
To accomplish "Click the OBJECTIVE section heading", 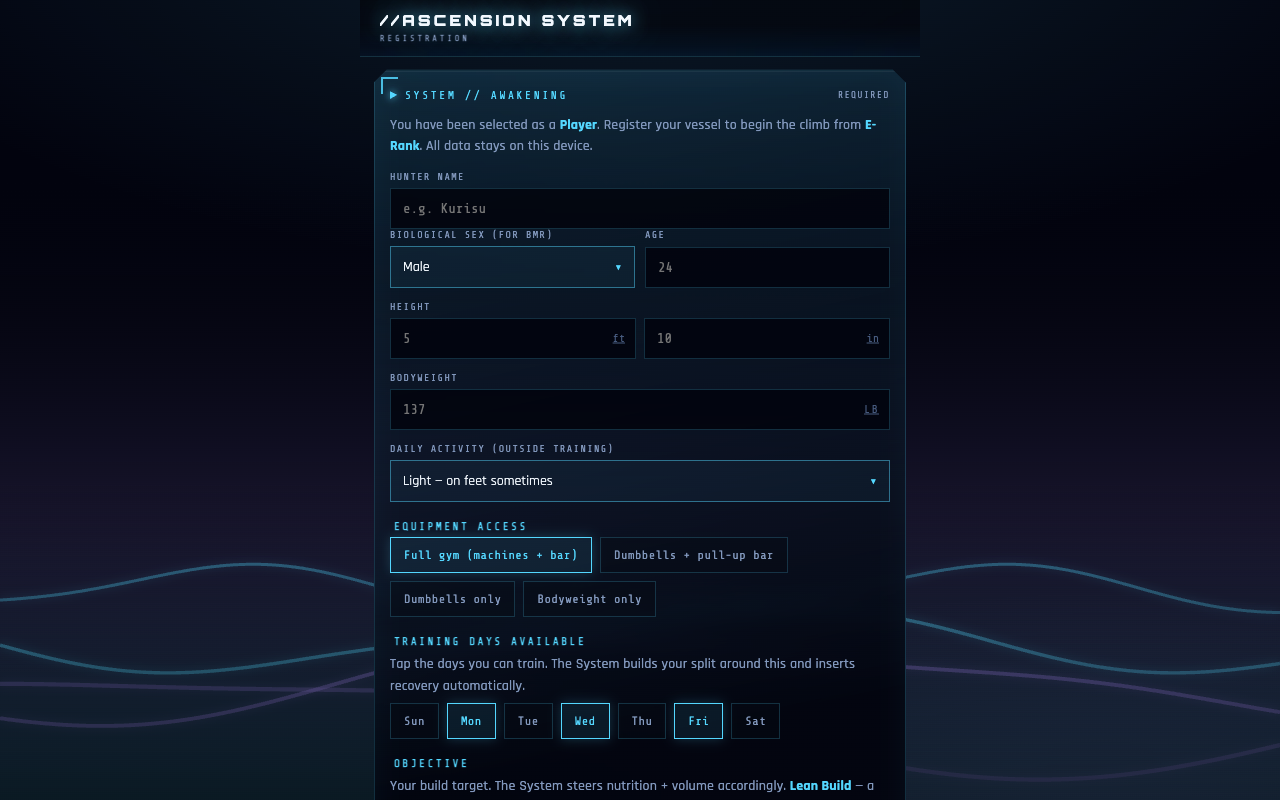I will click(x=431, y=764).
